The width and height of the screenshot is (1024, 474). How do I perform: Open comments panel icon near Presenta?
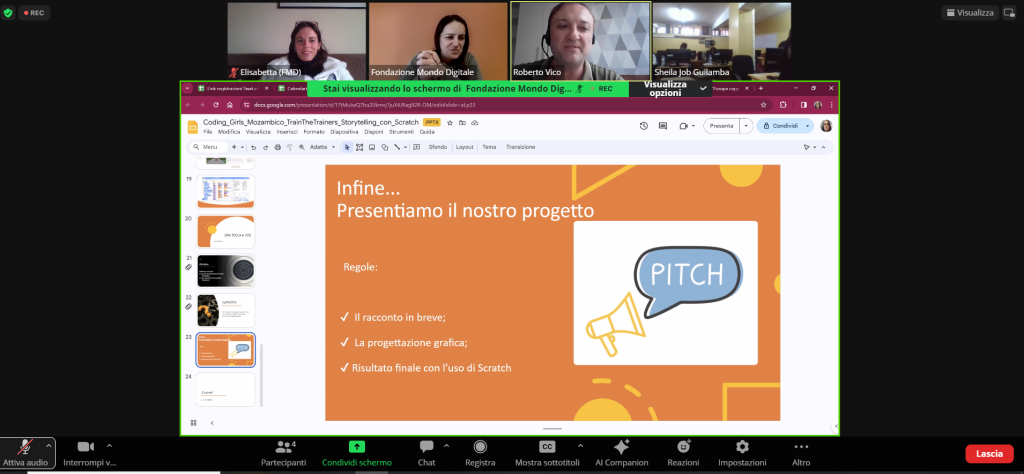[663, 126]
